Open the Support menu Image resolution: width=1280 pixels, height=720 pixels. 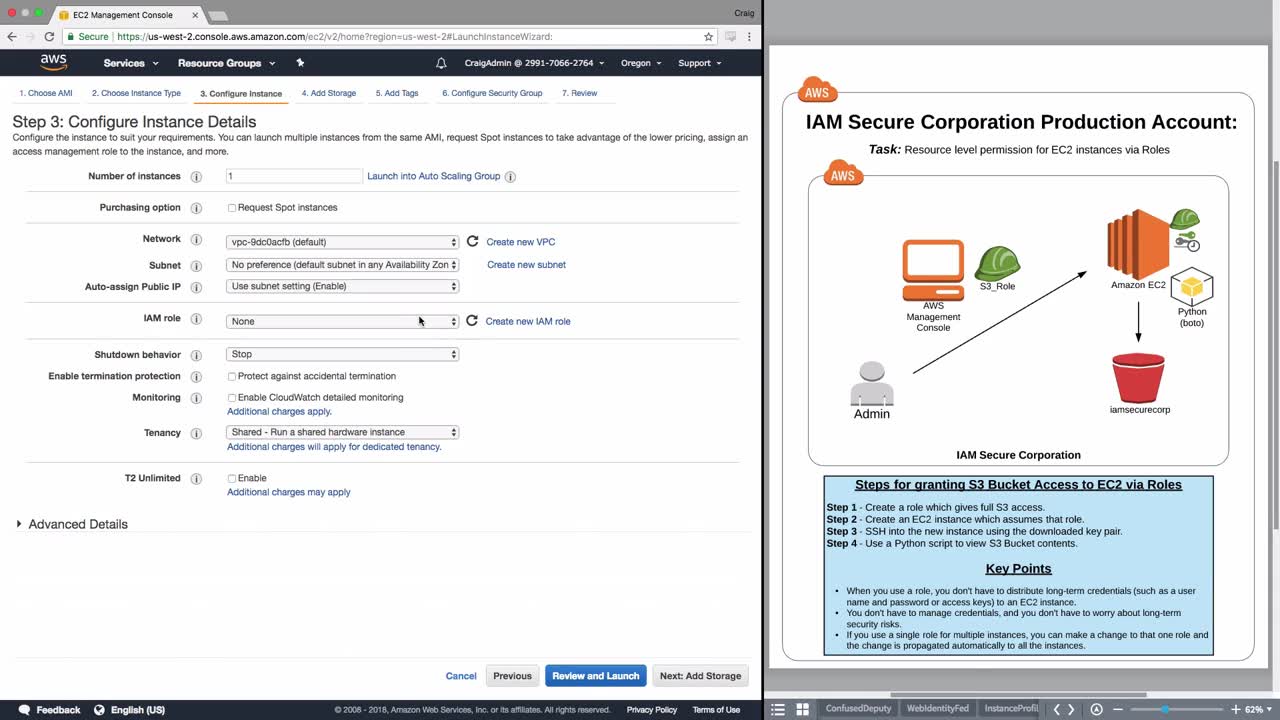700,63
